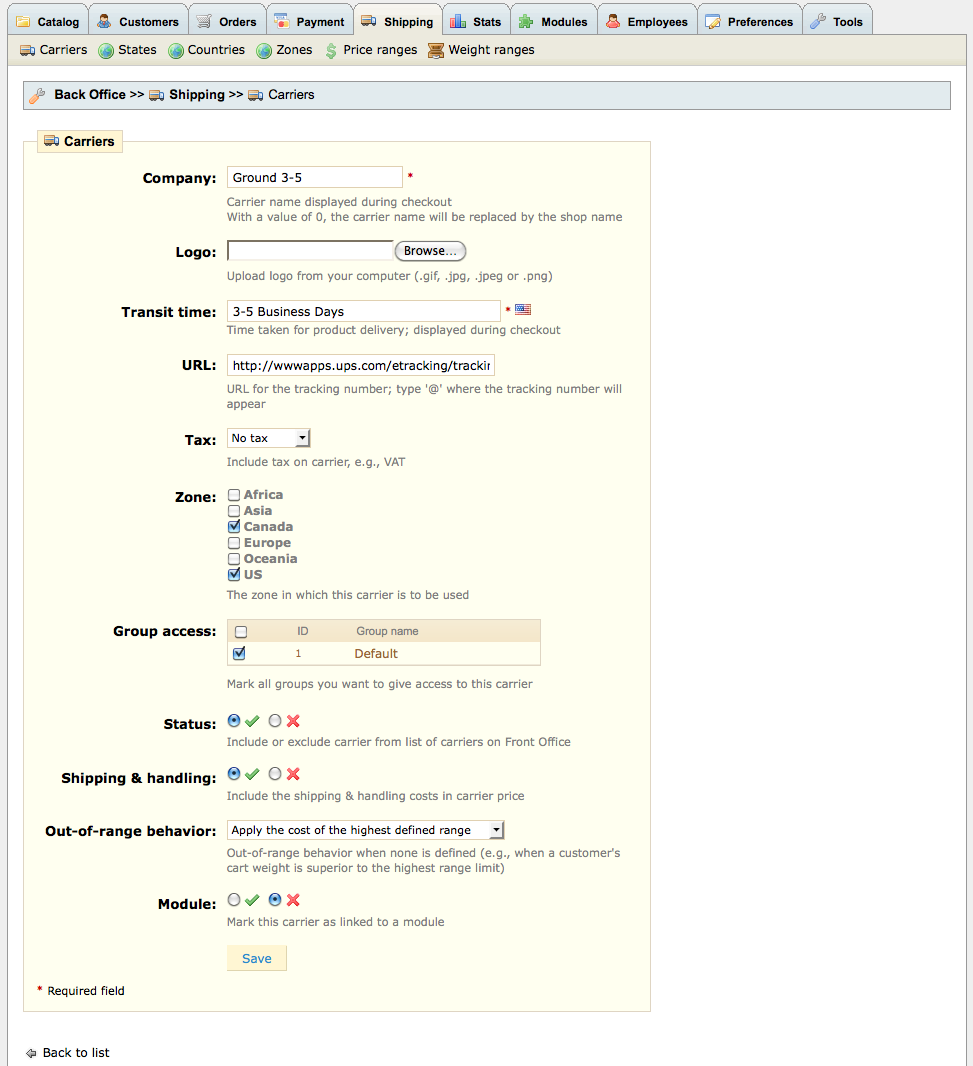Click the Shipping breadcrumb link
Image resolution: width=973 pixels, height=1066 pixels.
[x=197, y=94]
